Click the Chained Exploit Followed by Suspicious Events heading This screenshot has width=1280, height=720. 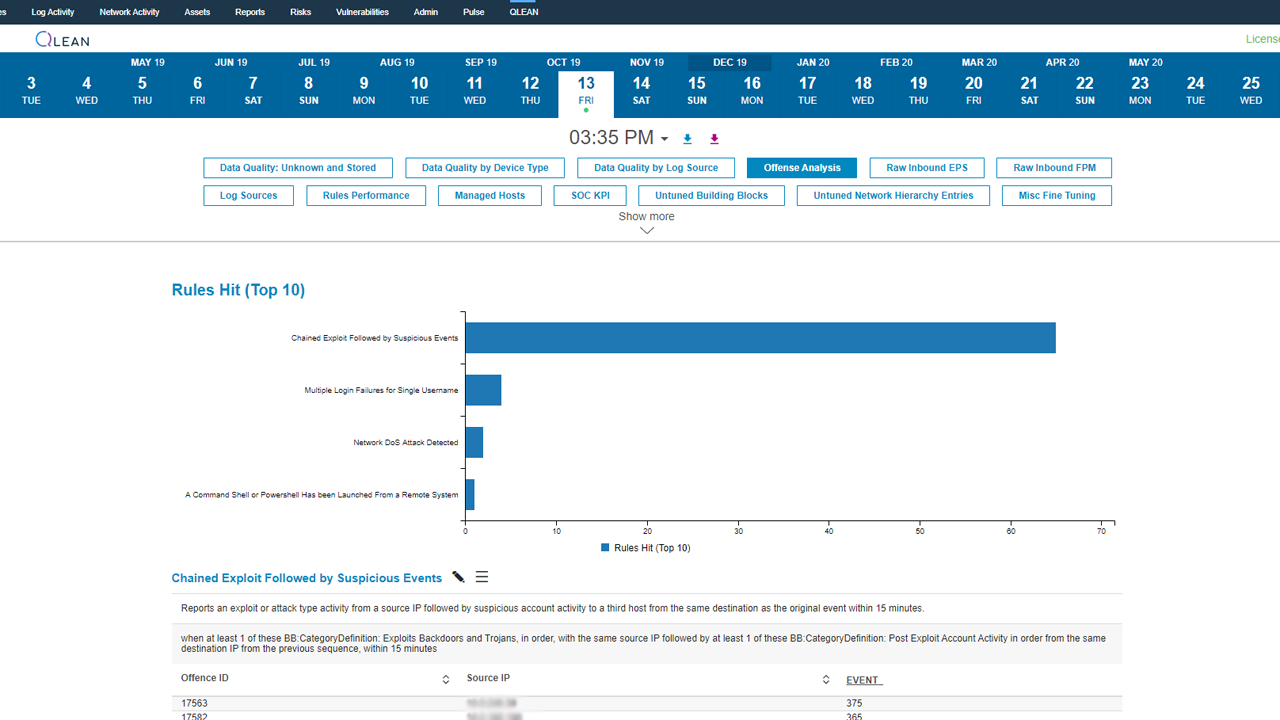307,578
